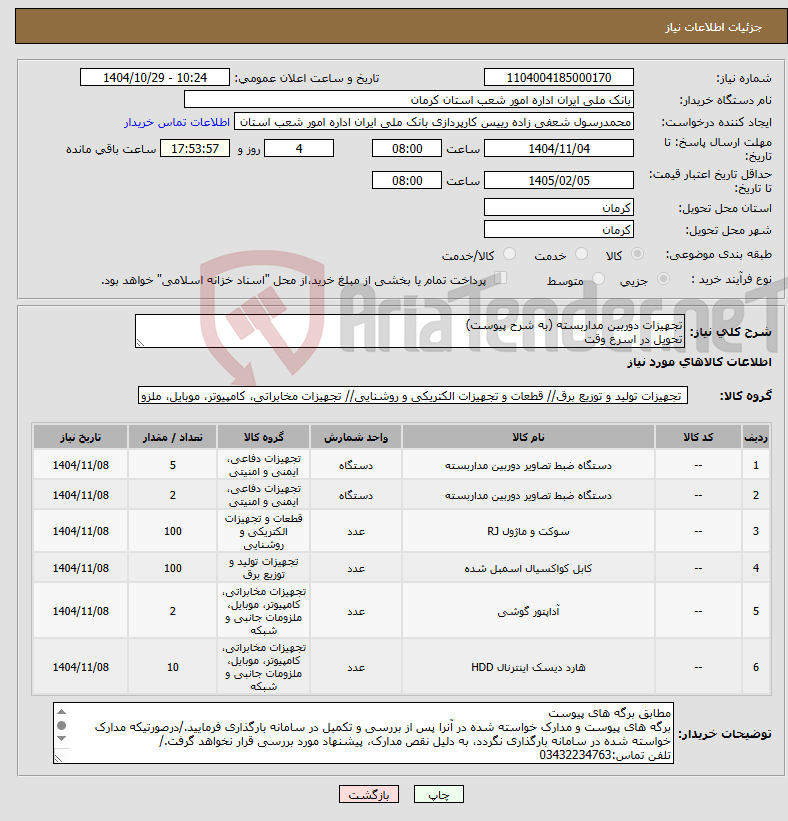Open the buyer contact information link
Screen dimensions: 788x821
[177, 122]
